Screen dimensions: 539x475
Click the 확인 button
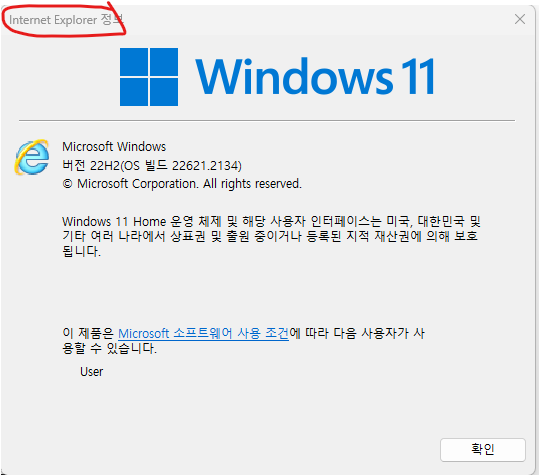tap(483, 450)
